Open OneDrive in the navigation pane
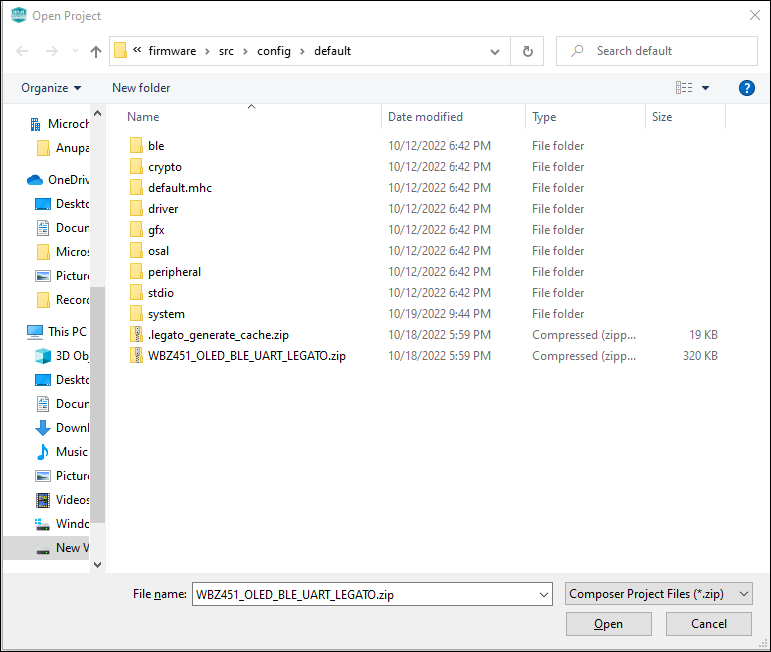 58,180
